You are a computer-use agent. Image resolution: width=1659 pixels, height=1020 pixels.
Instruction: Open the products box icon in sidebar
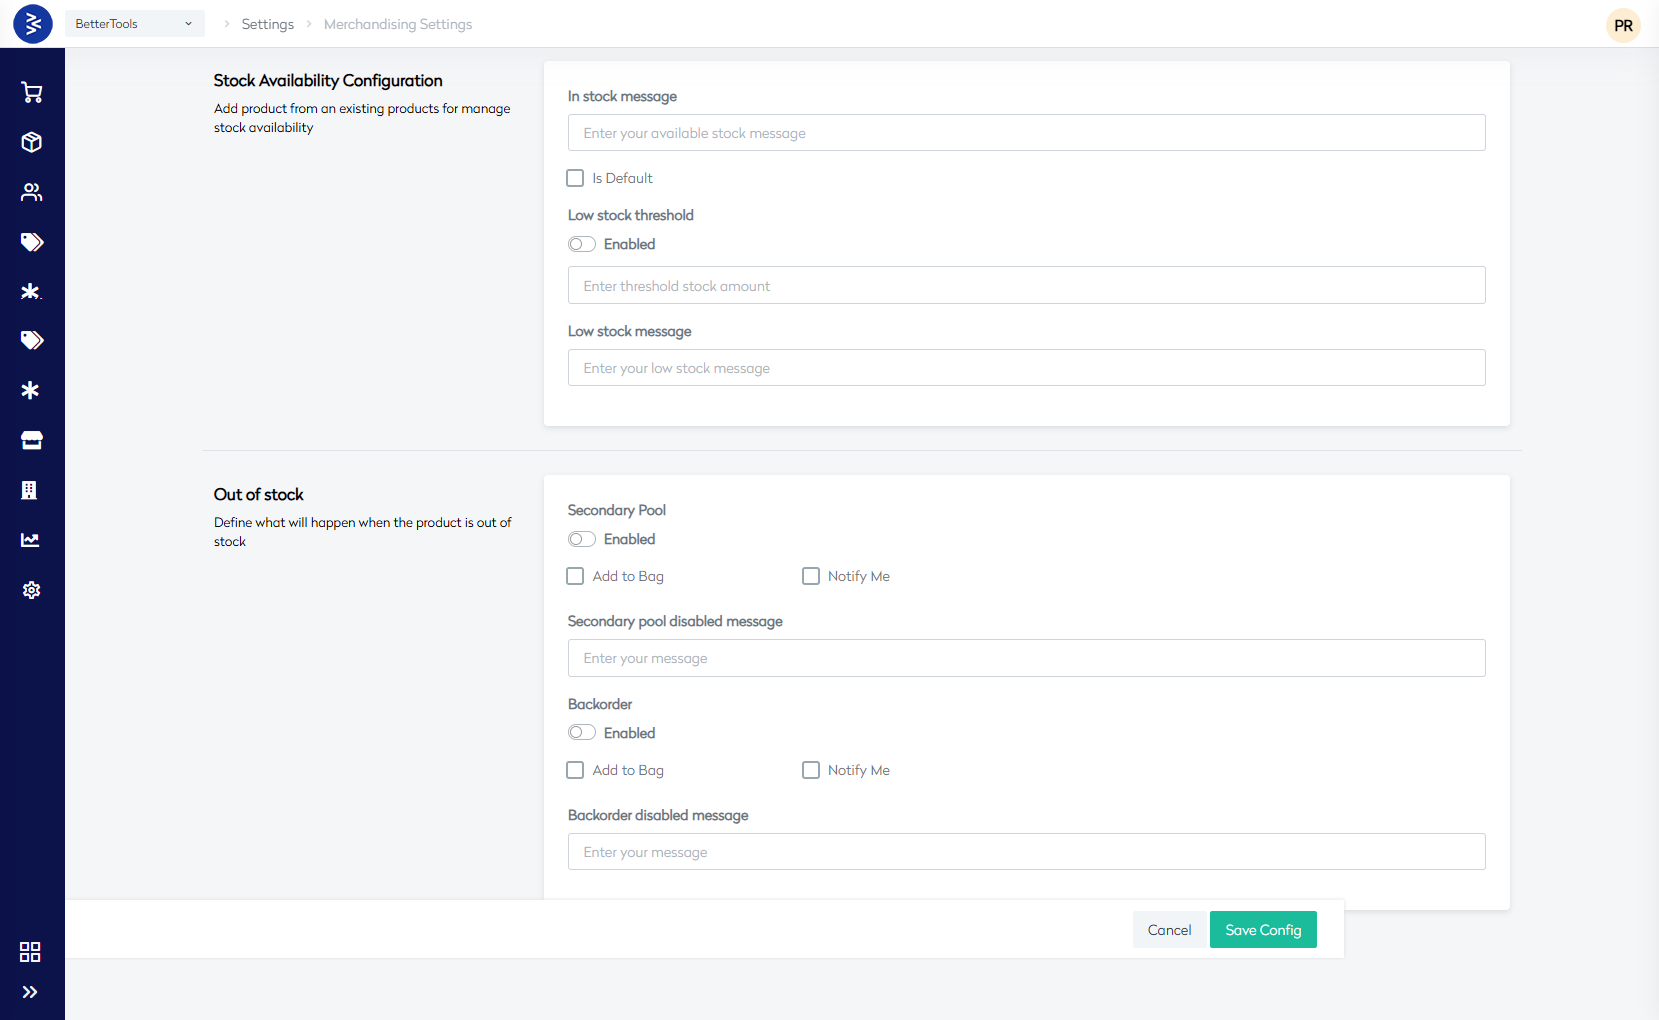point(32,142)
